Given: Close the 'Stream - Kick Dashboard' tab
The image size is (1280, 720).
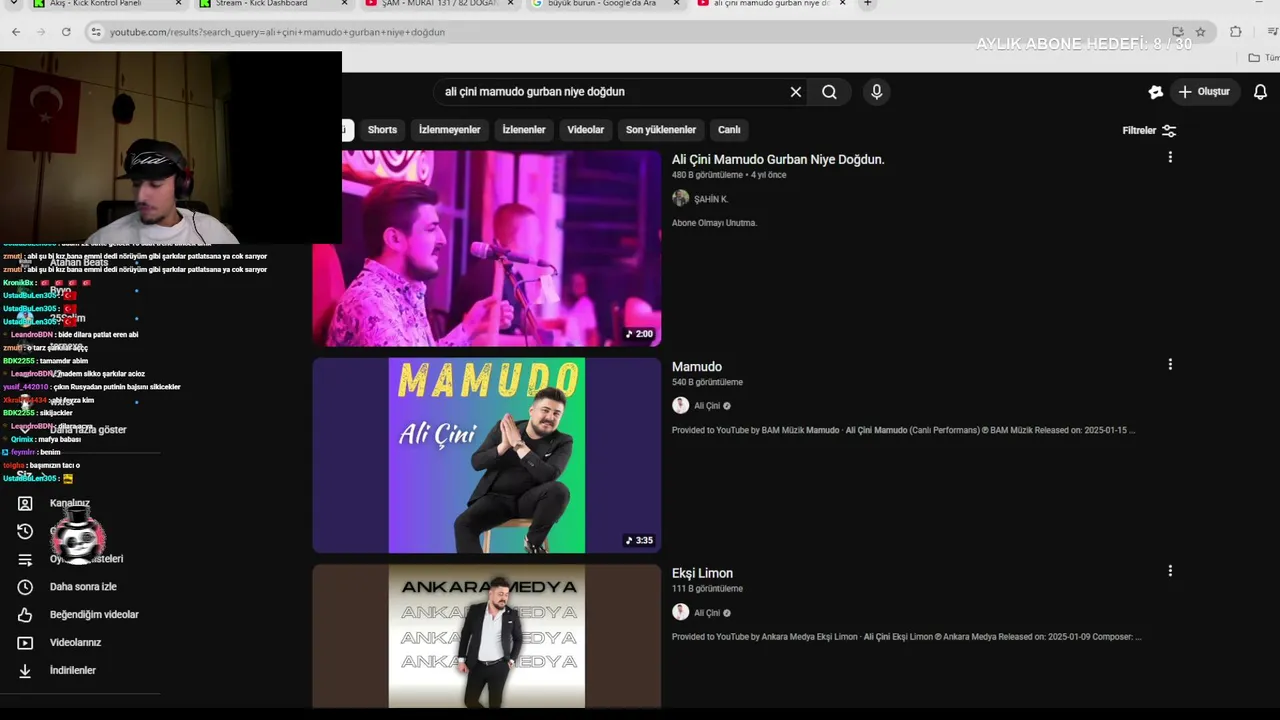Looking at the screenshot, I should tap(345, 4).
